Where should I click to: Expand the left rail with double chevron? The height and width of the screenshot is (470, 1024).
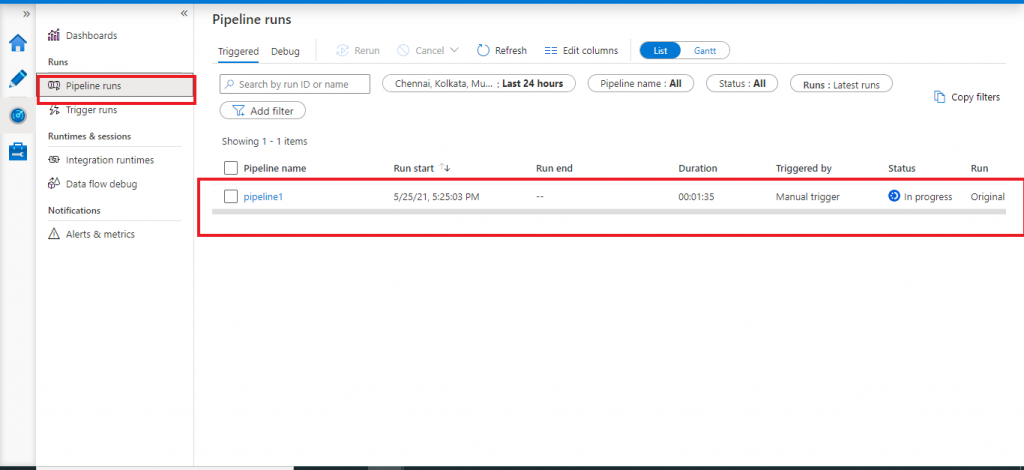[26, 14]
